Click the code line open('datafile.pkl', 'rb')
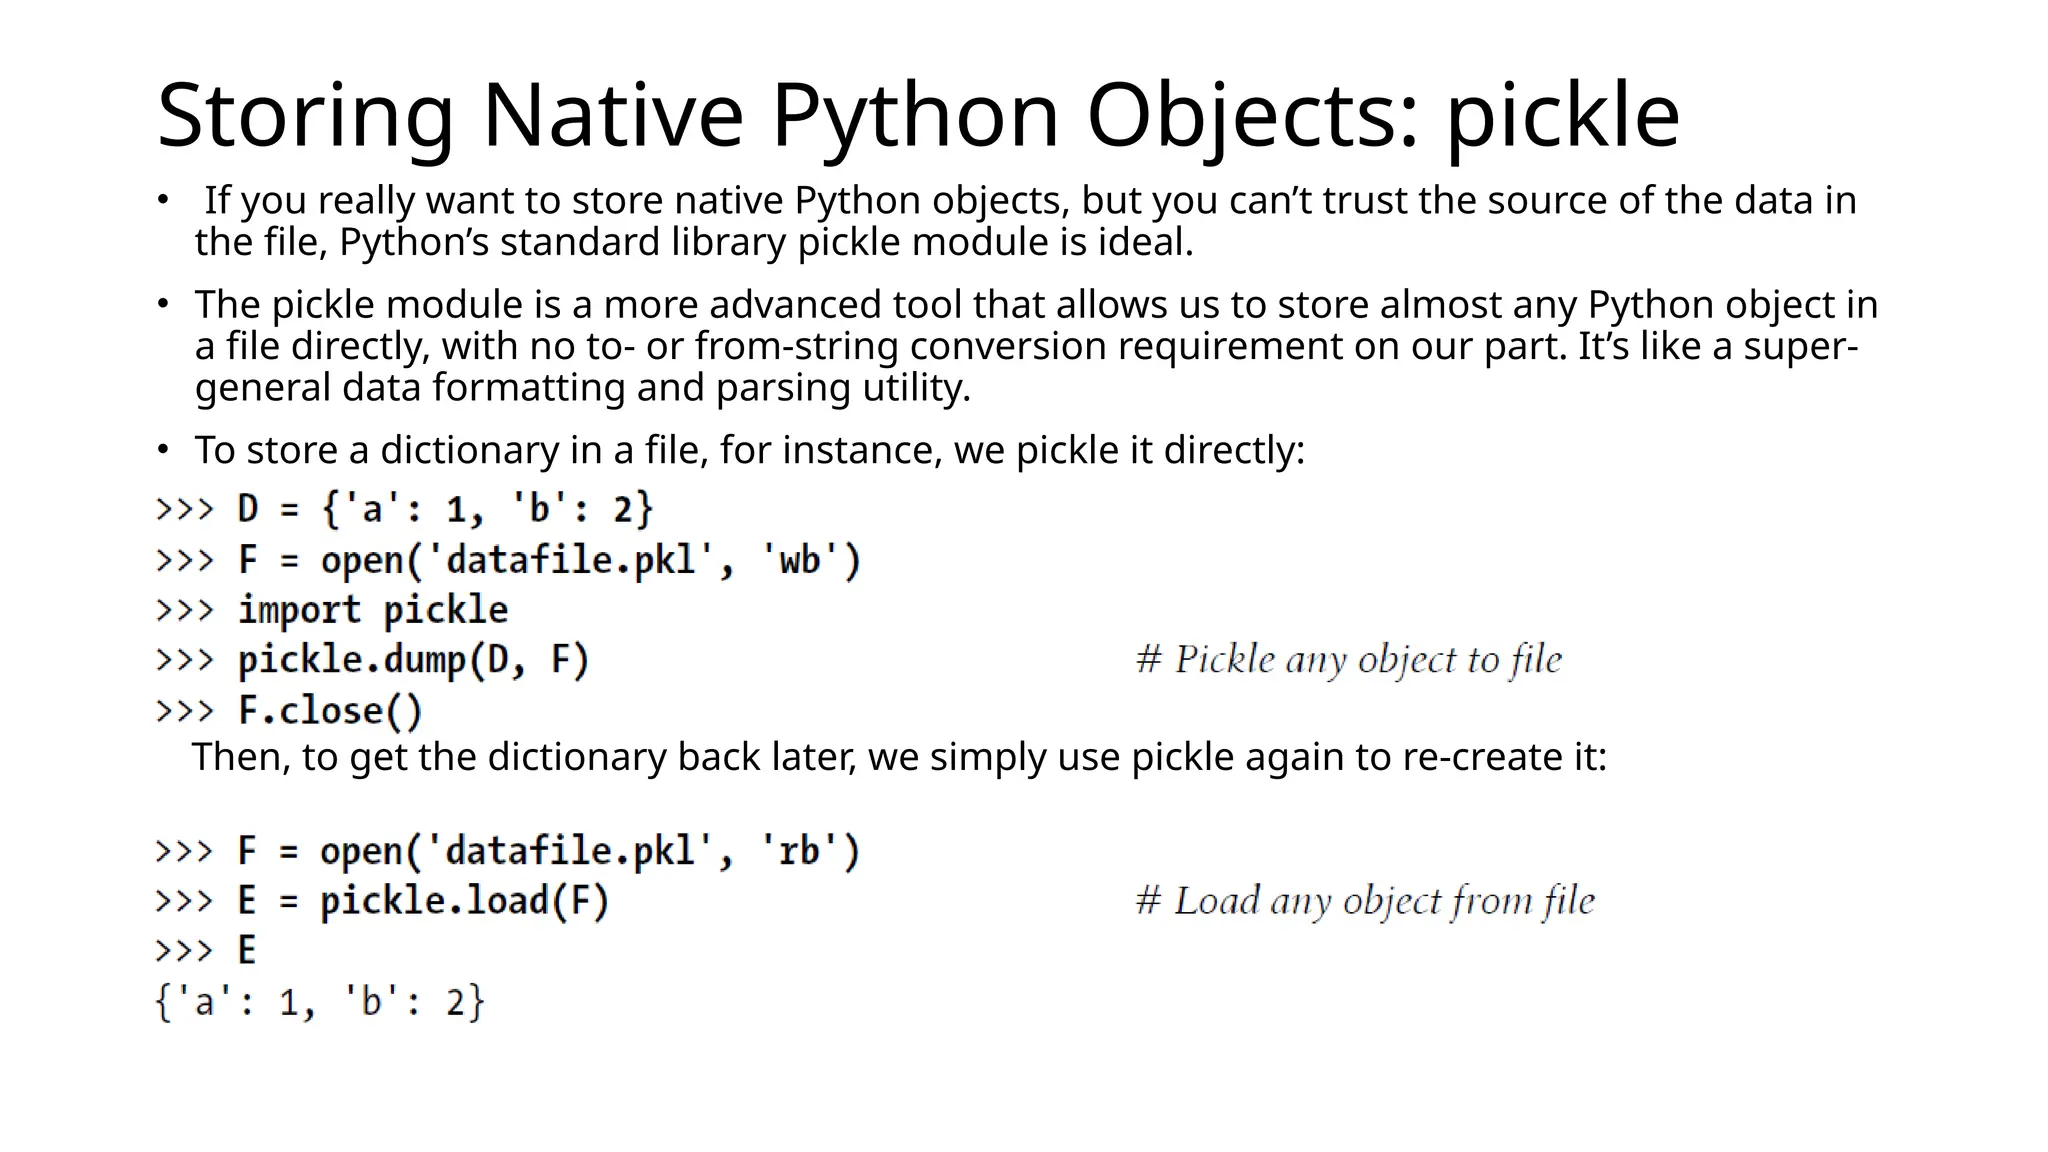2048x1152 pixels. [x=508, y=851]
